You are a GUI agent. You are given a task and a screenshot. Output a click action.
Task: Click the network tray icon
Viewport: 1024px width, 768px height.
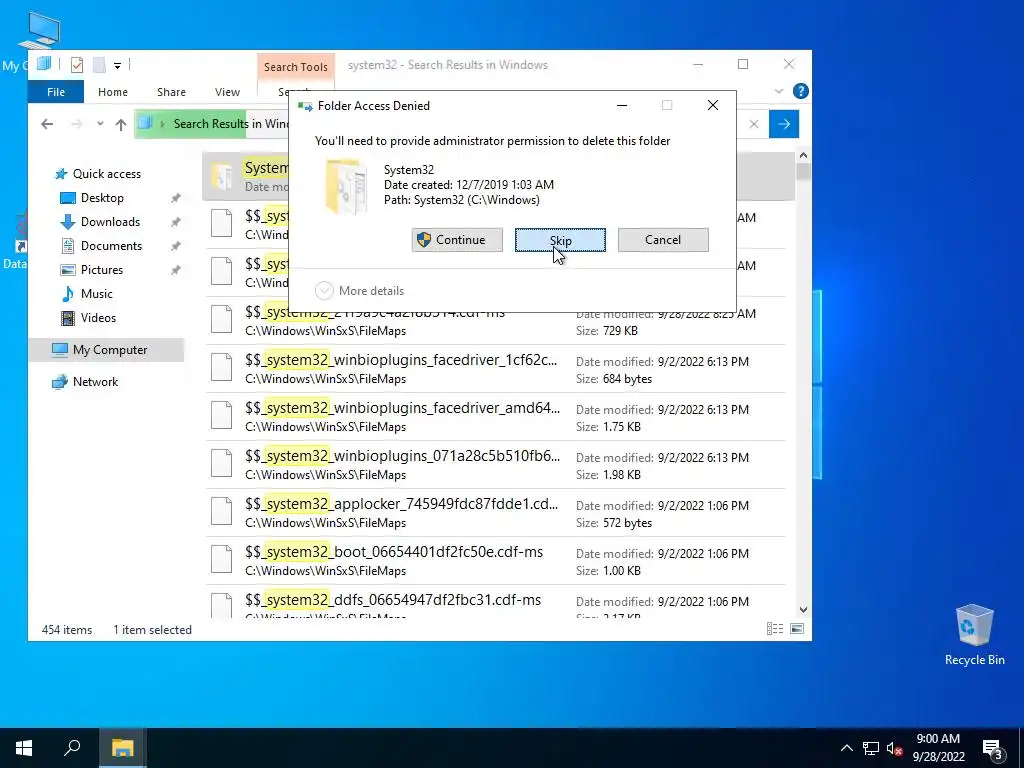871,748
